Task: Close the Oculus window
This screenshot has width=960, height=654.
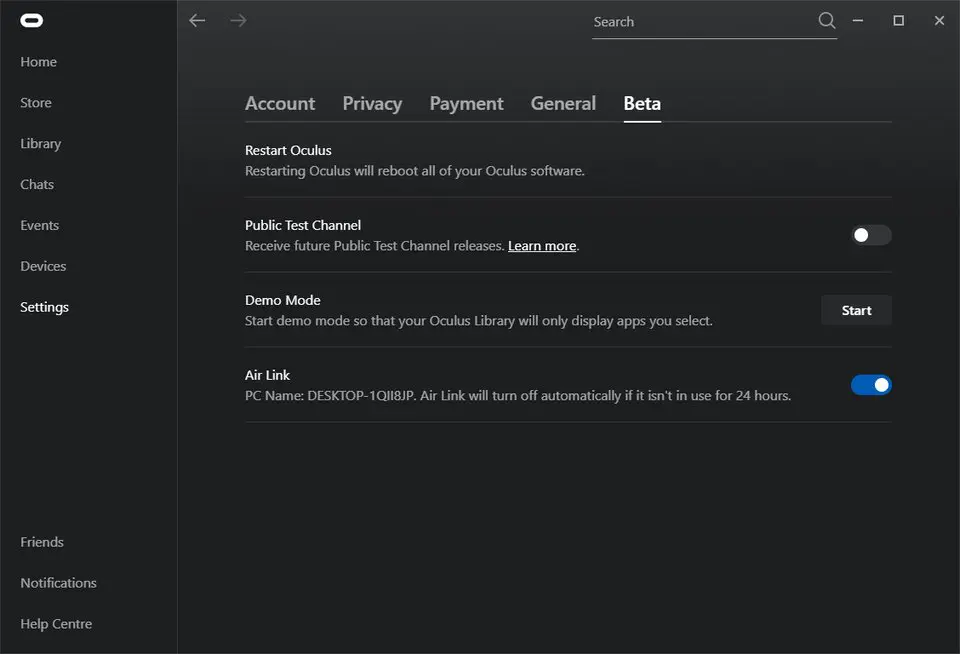Action: 939,21
